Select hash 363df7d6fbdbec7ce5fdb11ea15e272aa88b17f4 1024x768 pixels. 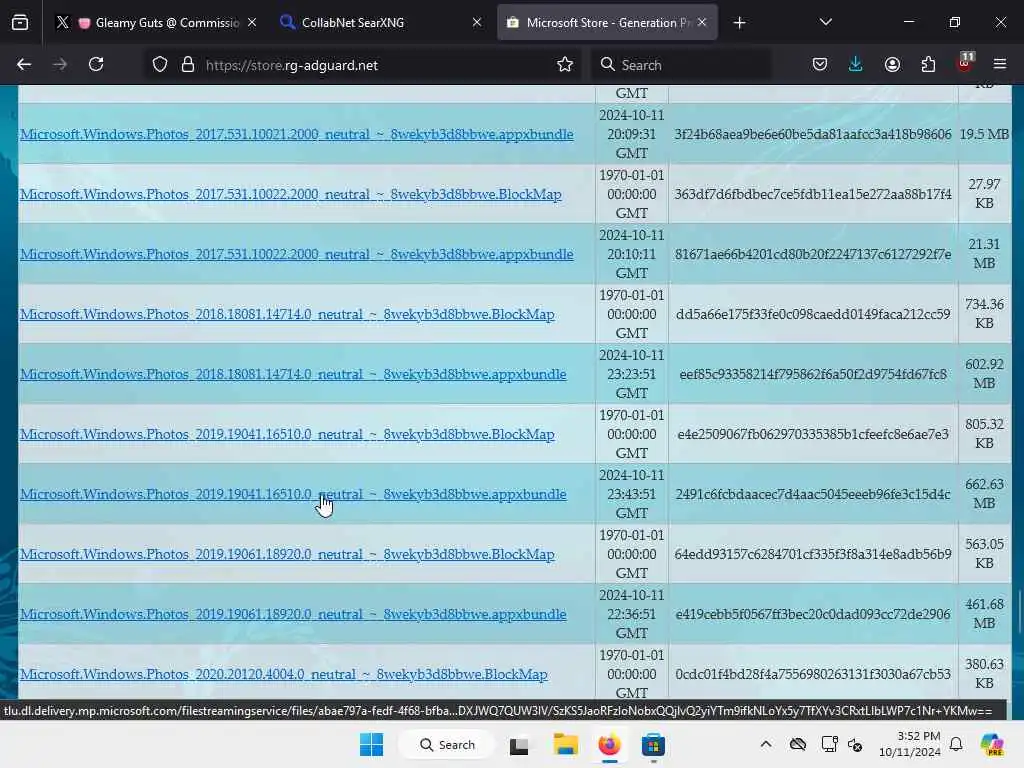click(x=813, y=195)
